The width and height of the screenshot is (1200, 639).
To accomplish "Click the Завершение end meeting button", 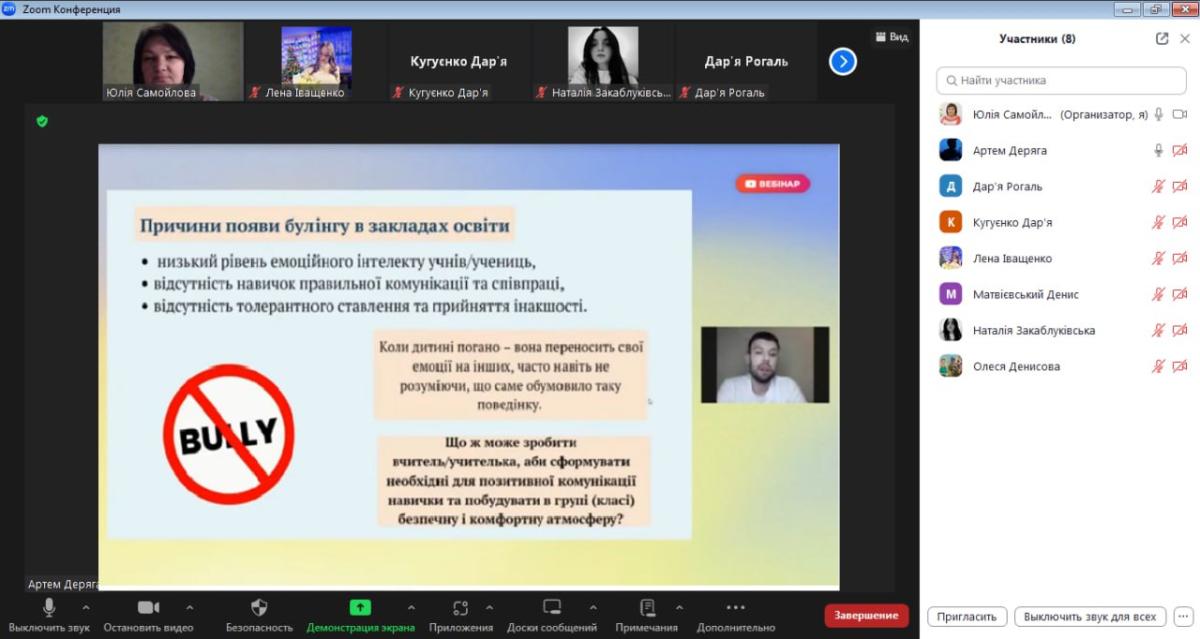I will coord(867,616).
